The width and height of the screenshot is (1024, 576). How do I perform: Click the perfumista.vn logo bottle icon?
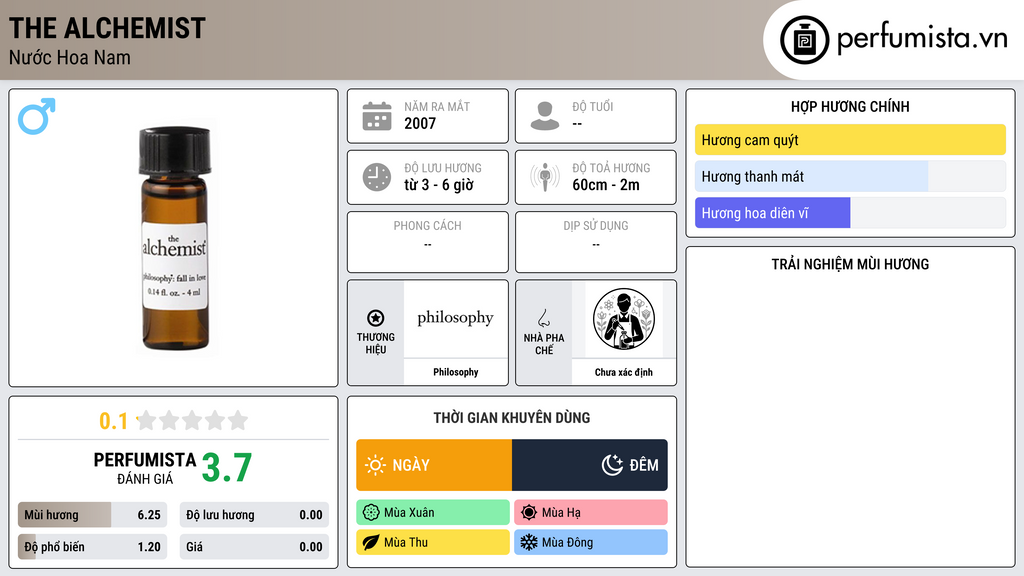click(x=804, y=40)
